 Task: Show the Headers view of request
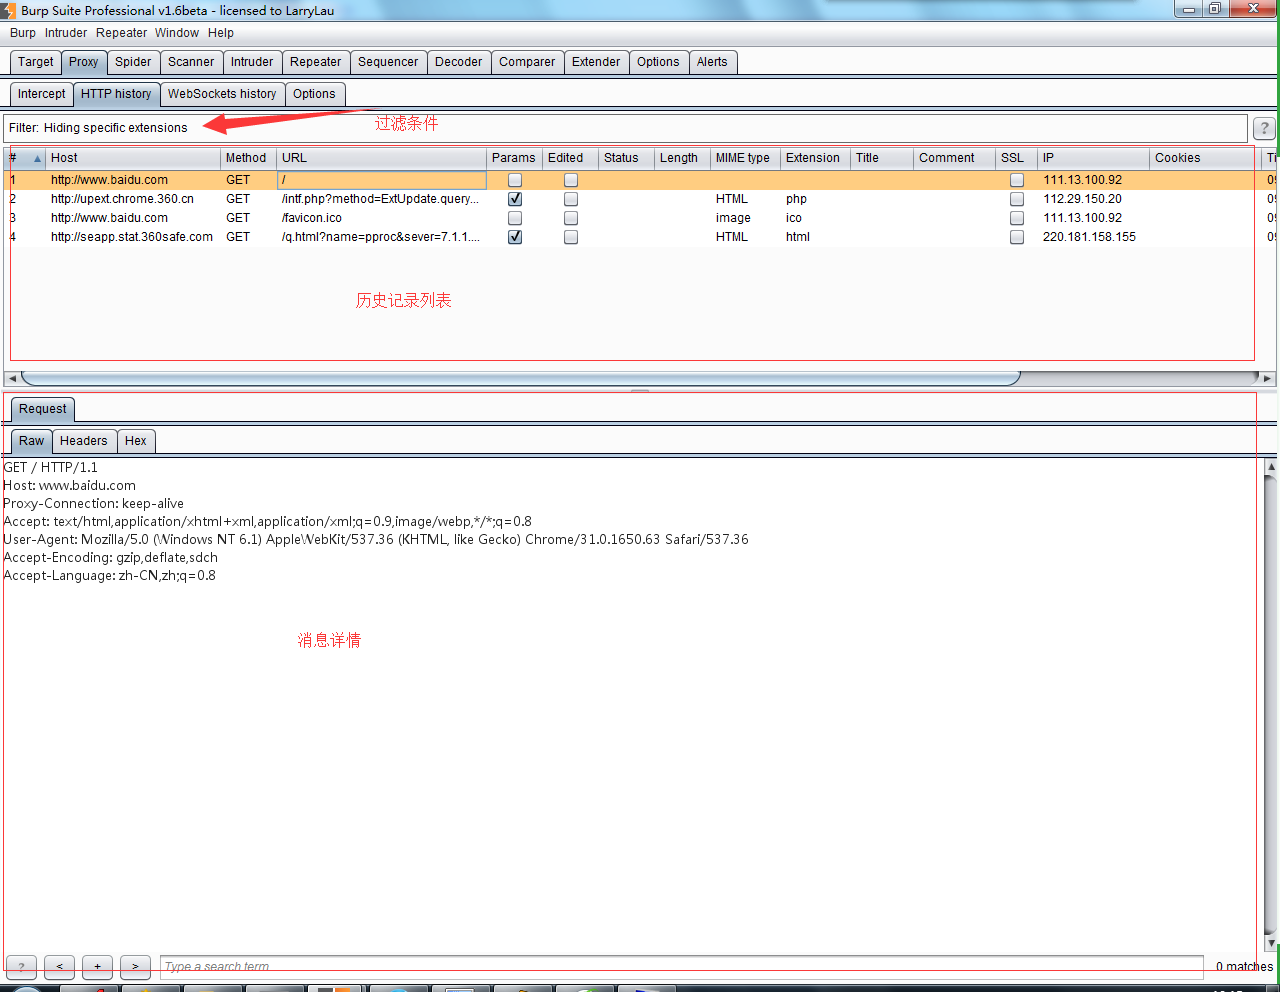[83, 441]
